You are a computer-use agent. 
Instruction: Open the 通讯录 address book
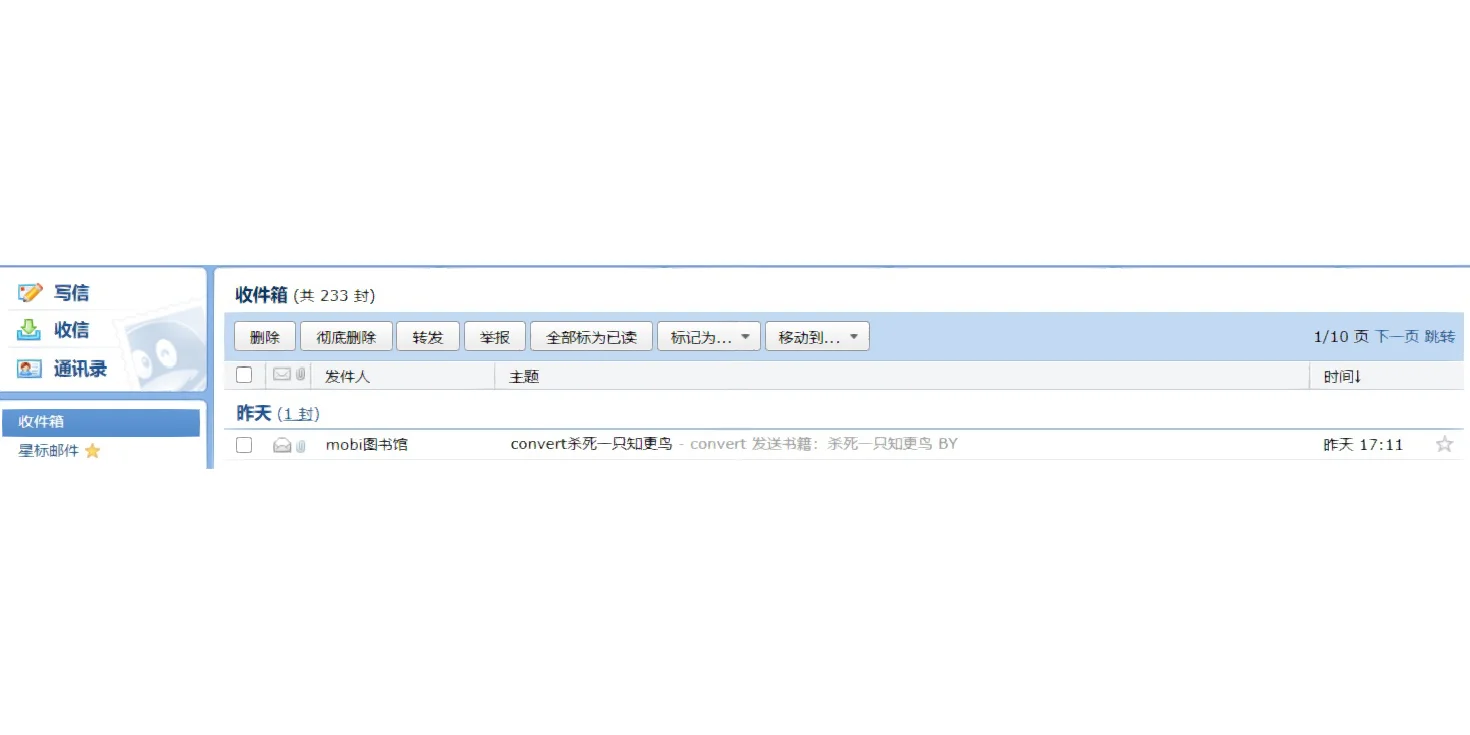[x=80, y=369]
